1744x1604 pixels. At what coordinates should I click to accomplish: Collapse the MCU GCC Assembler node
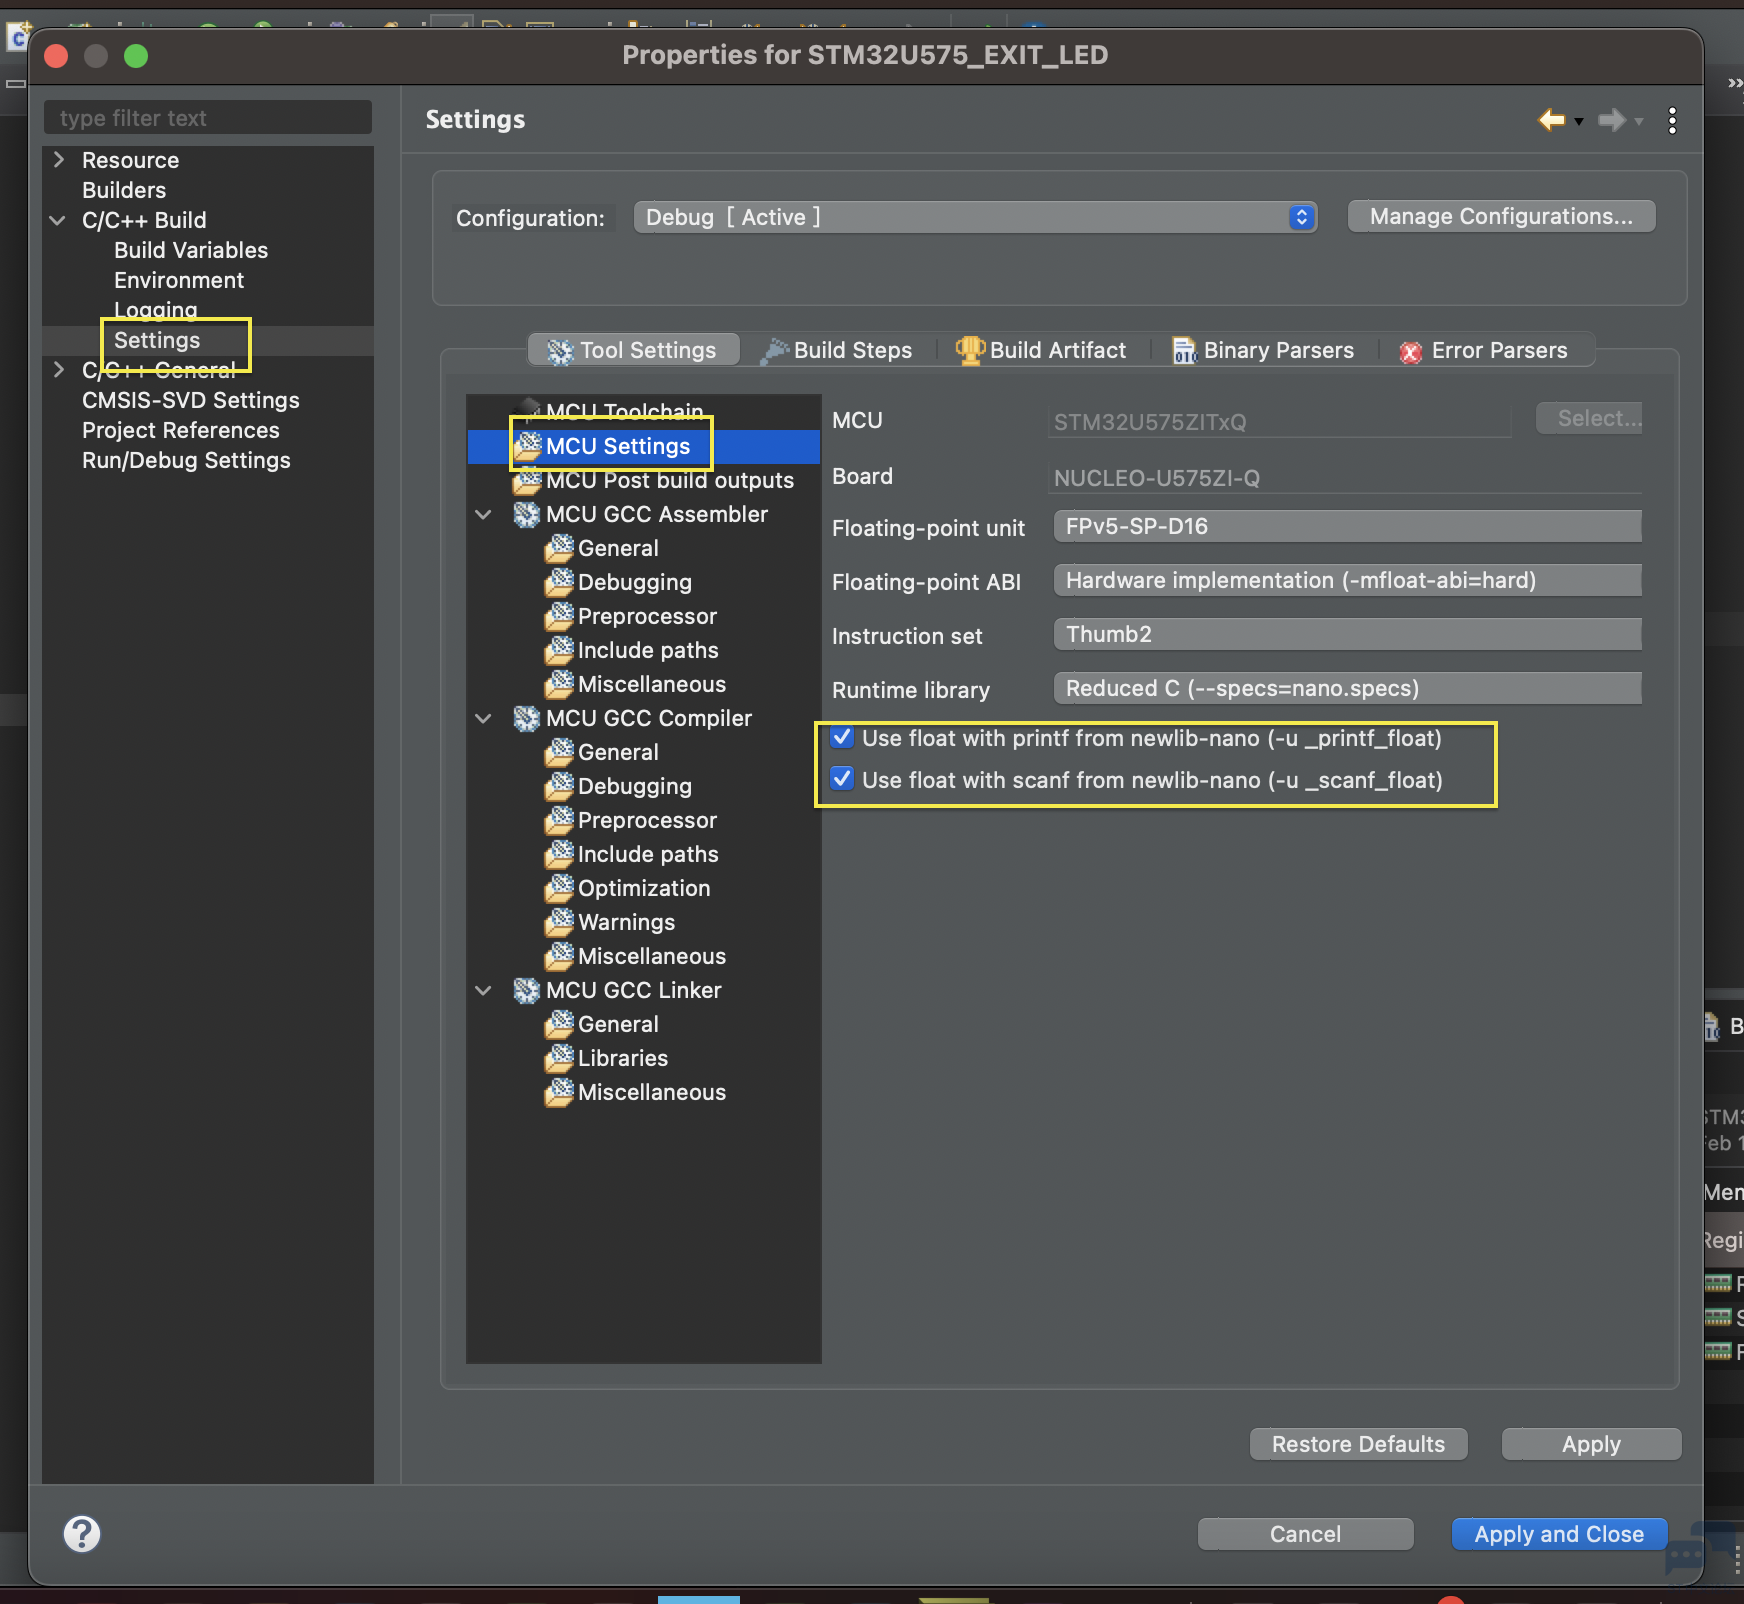[x=483, y=515]
